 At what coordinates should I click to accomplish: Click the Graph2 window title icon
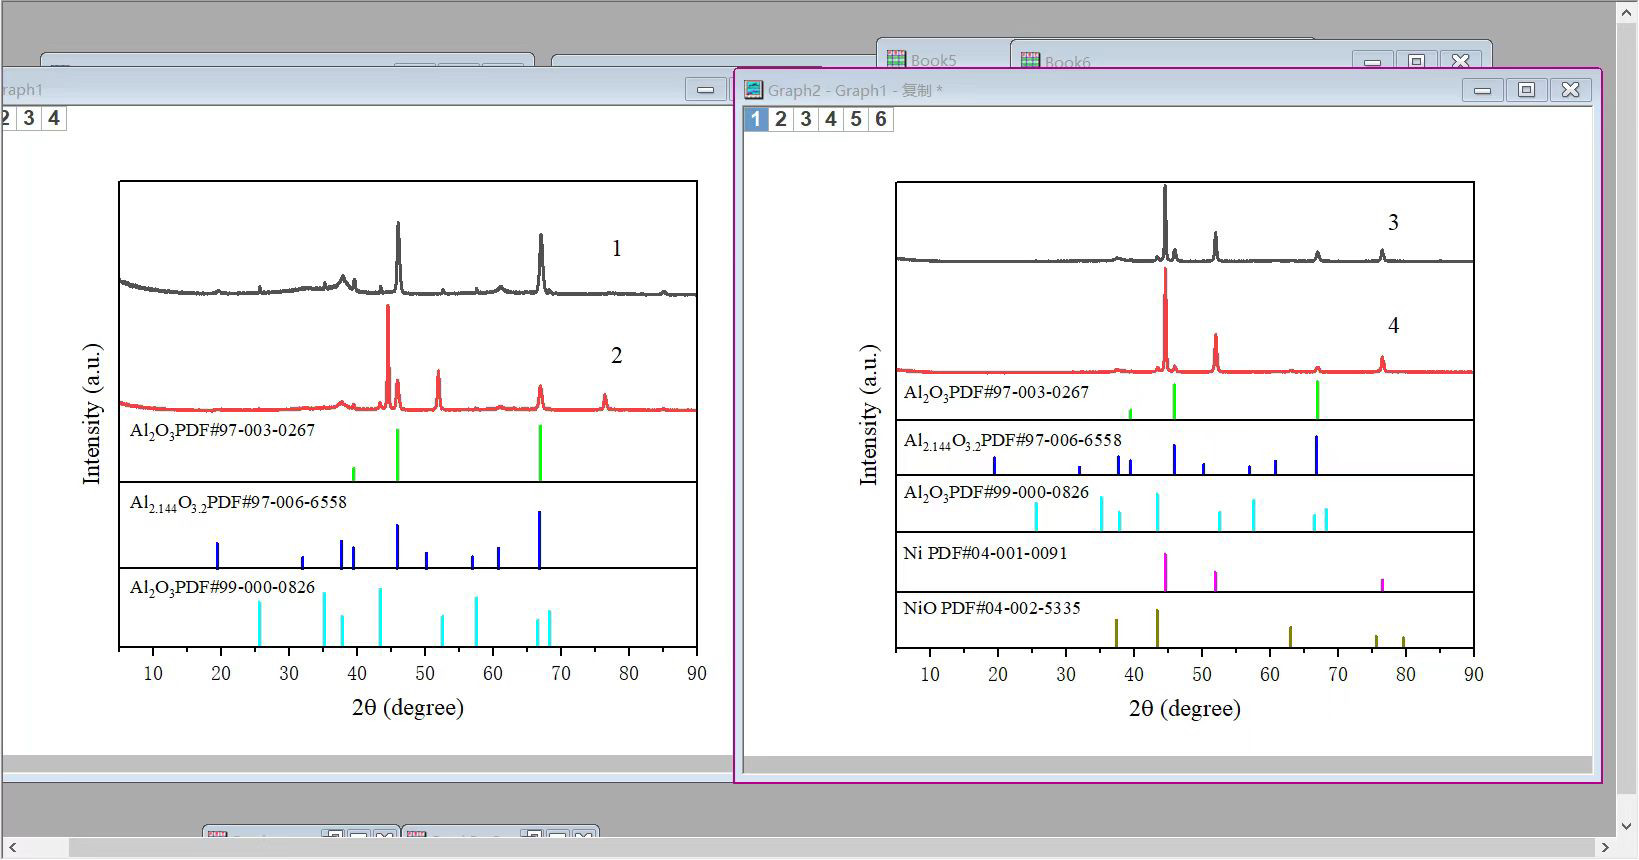coord(754,90)
